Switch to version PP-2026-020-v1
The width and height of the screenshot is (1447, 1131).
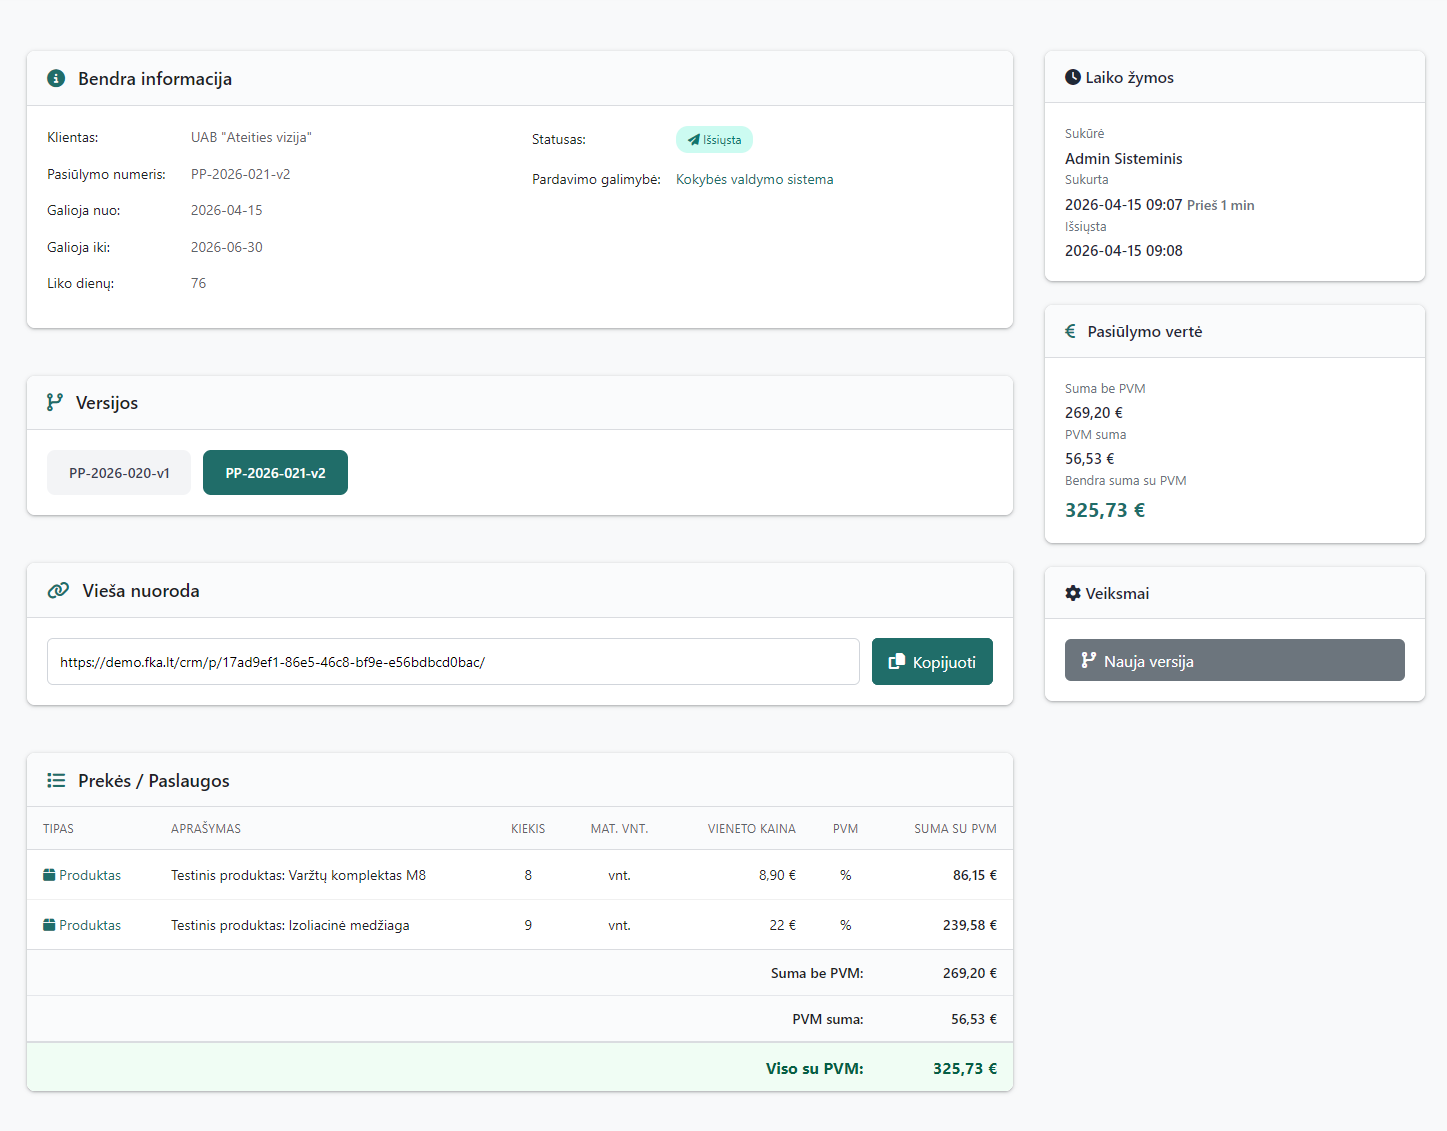click(x=119, y=473)
